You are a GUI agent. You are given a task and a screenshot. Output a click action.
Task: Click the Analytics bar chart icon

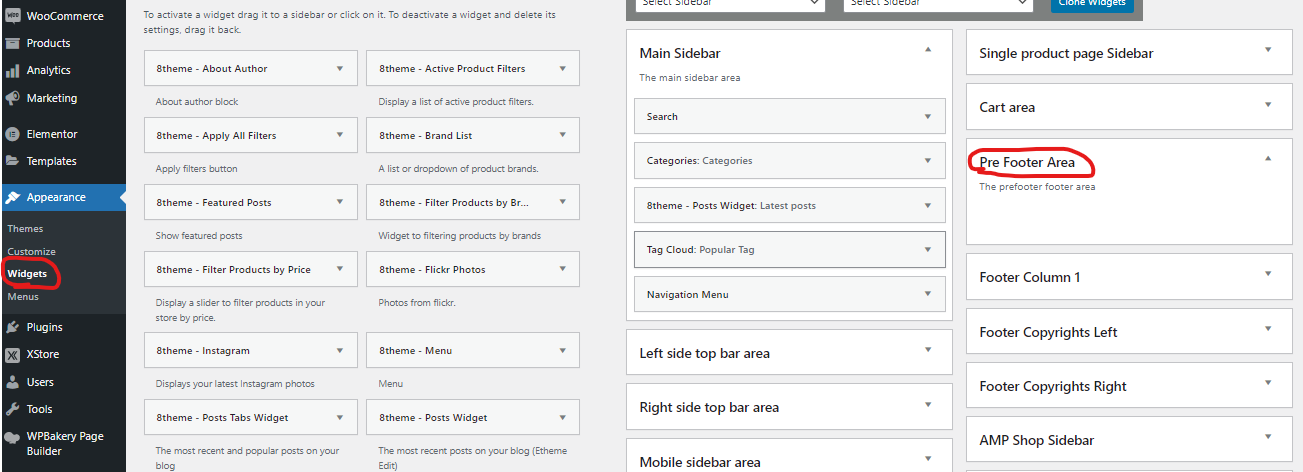(12, 70)
